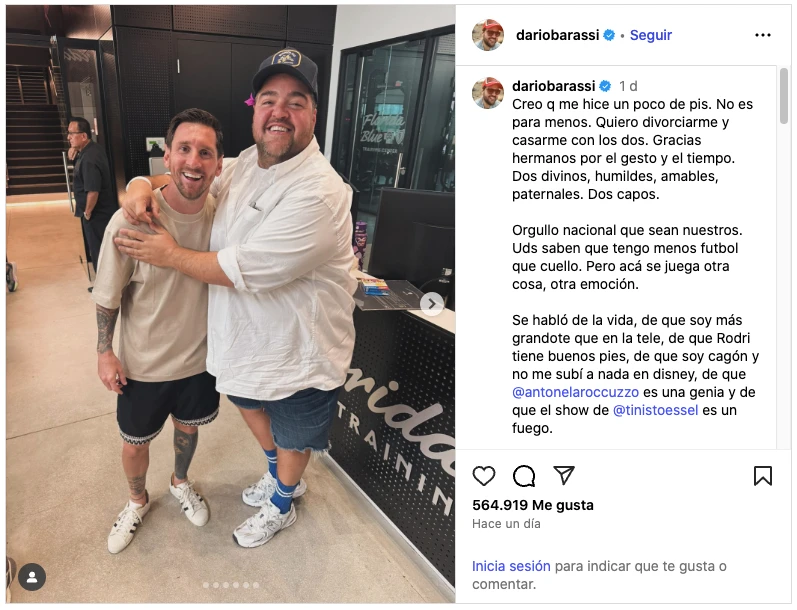This screenshot has height=610, width=797.
Task: Follow dariobarassi using Seguir
Action: coord(651,35)
